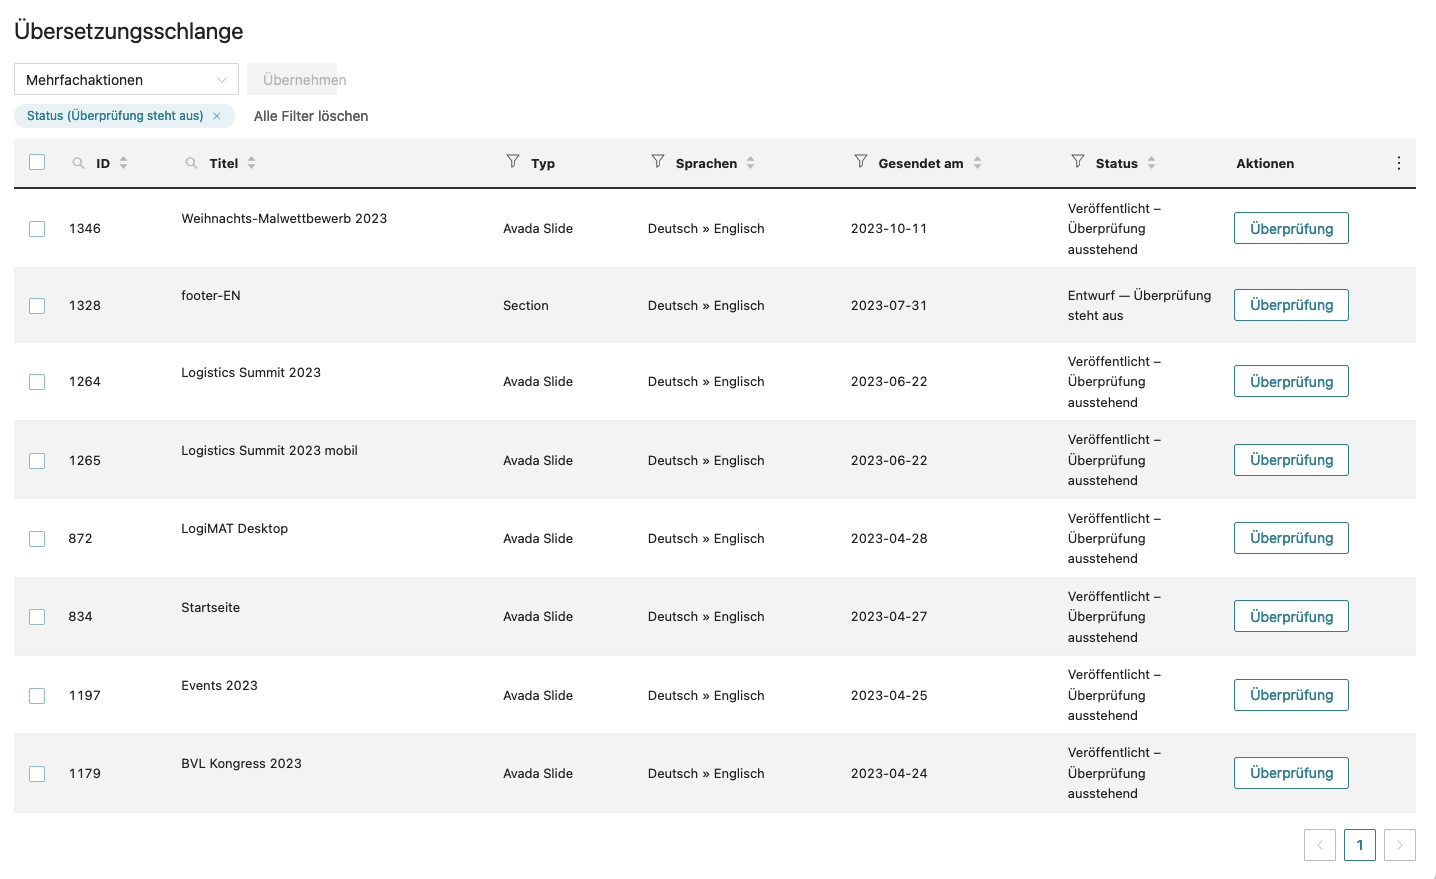The height and width of the screenshot is (879, 1436).
Task: Start Überprüfung for BVL Kongress 2023
Action: pos(1291,773)
